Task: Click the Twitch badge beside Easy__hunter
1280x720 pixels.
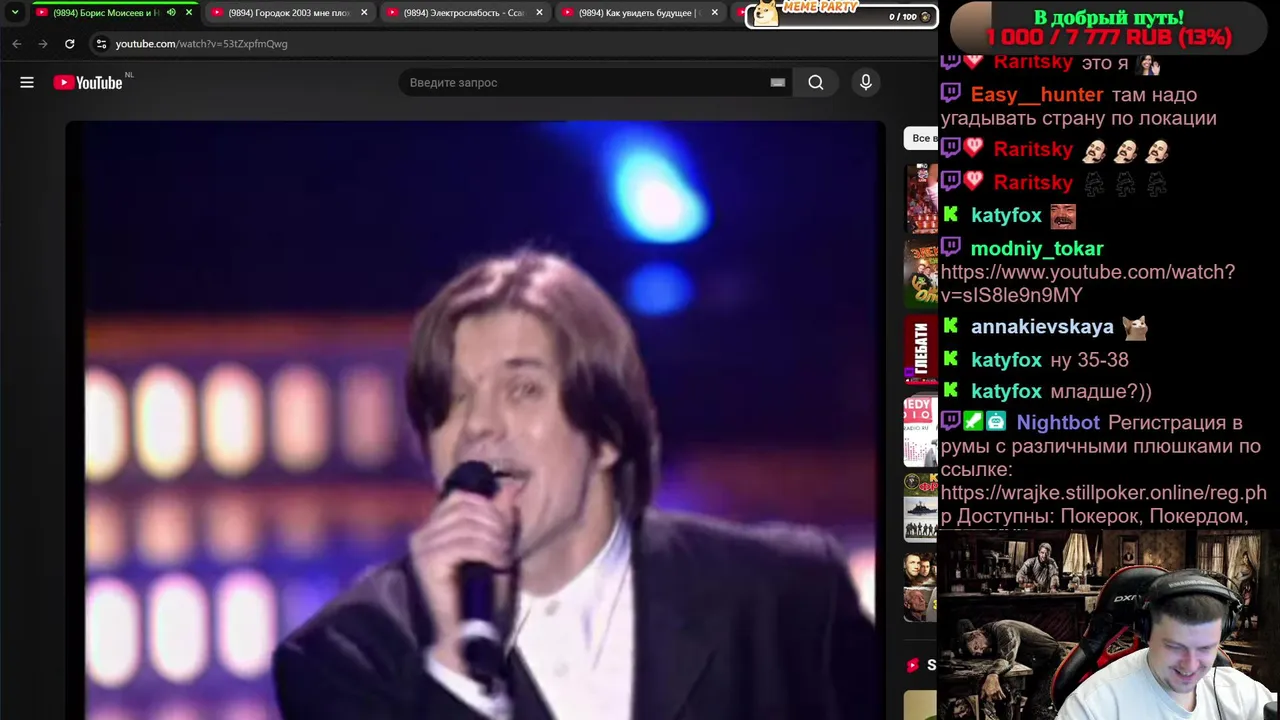Action: 951,93
